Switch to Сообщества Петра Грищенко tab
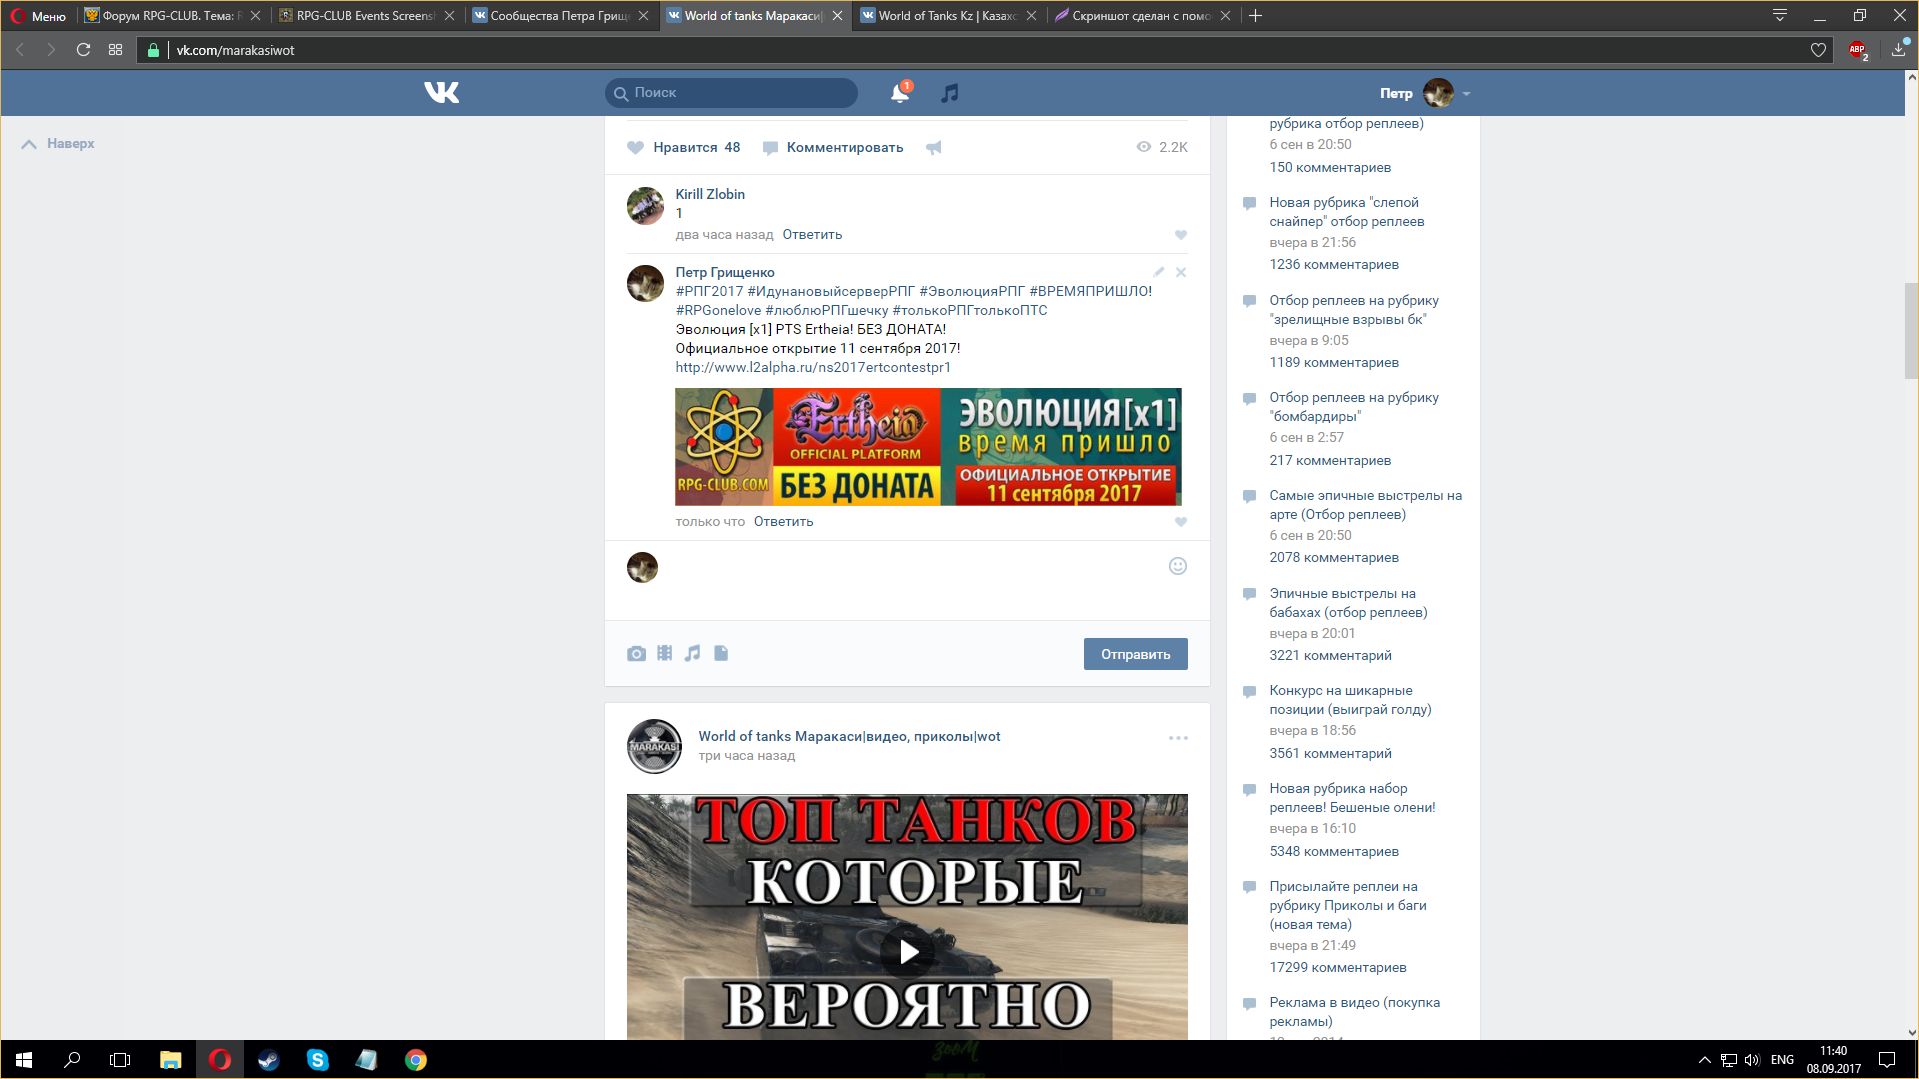This screenshot has width=1919, height=1079. coord(559,16)
